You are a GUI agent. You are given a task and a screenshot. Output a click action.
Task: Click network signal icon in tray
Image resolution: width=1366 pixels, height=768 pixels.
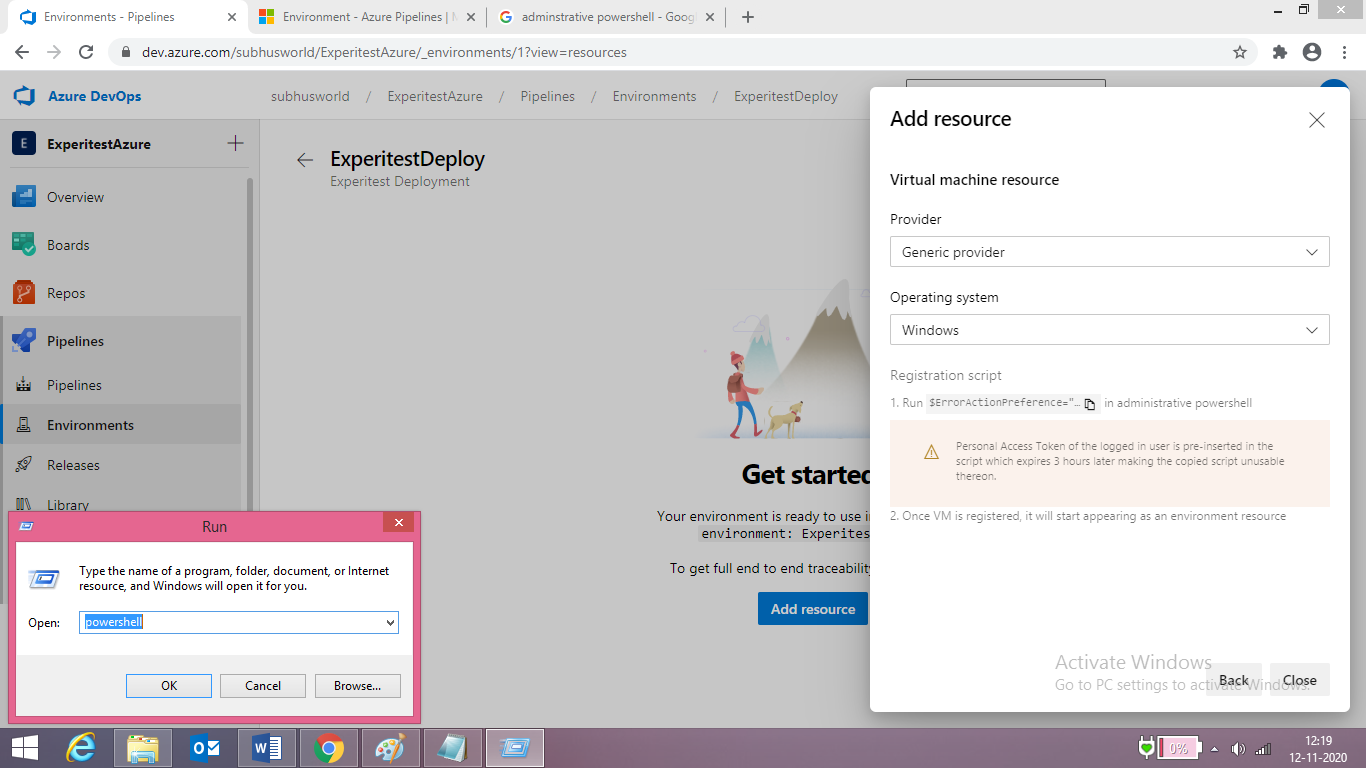[x=1263, y=748]
